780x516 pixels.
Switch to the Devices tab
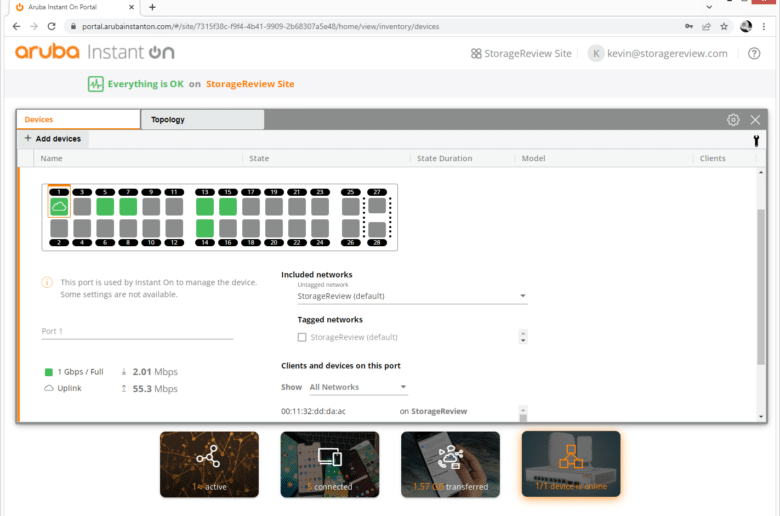[x=78, y=119]
